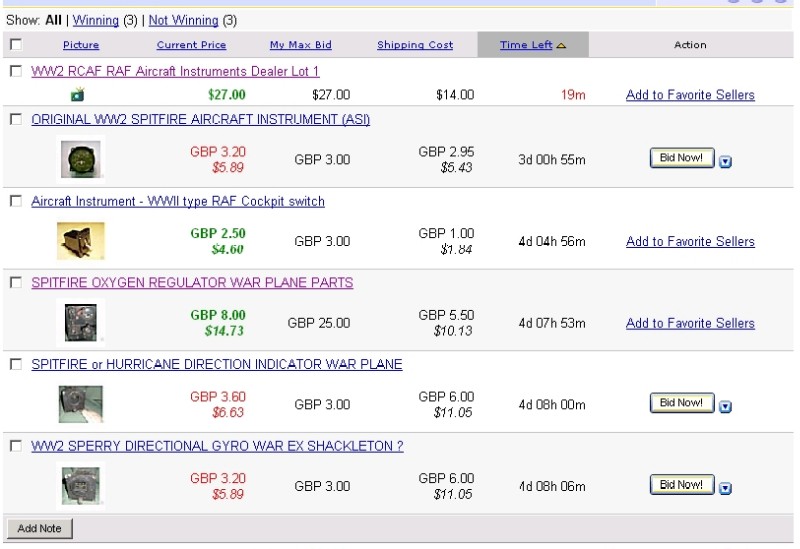Sort by Time Left column

pos(526,45)
